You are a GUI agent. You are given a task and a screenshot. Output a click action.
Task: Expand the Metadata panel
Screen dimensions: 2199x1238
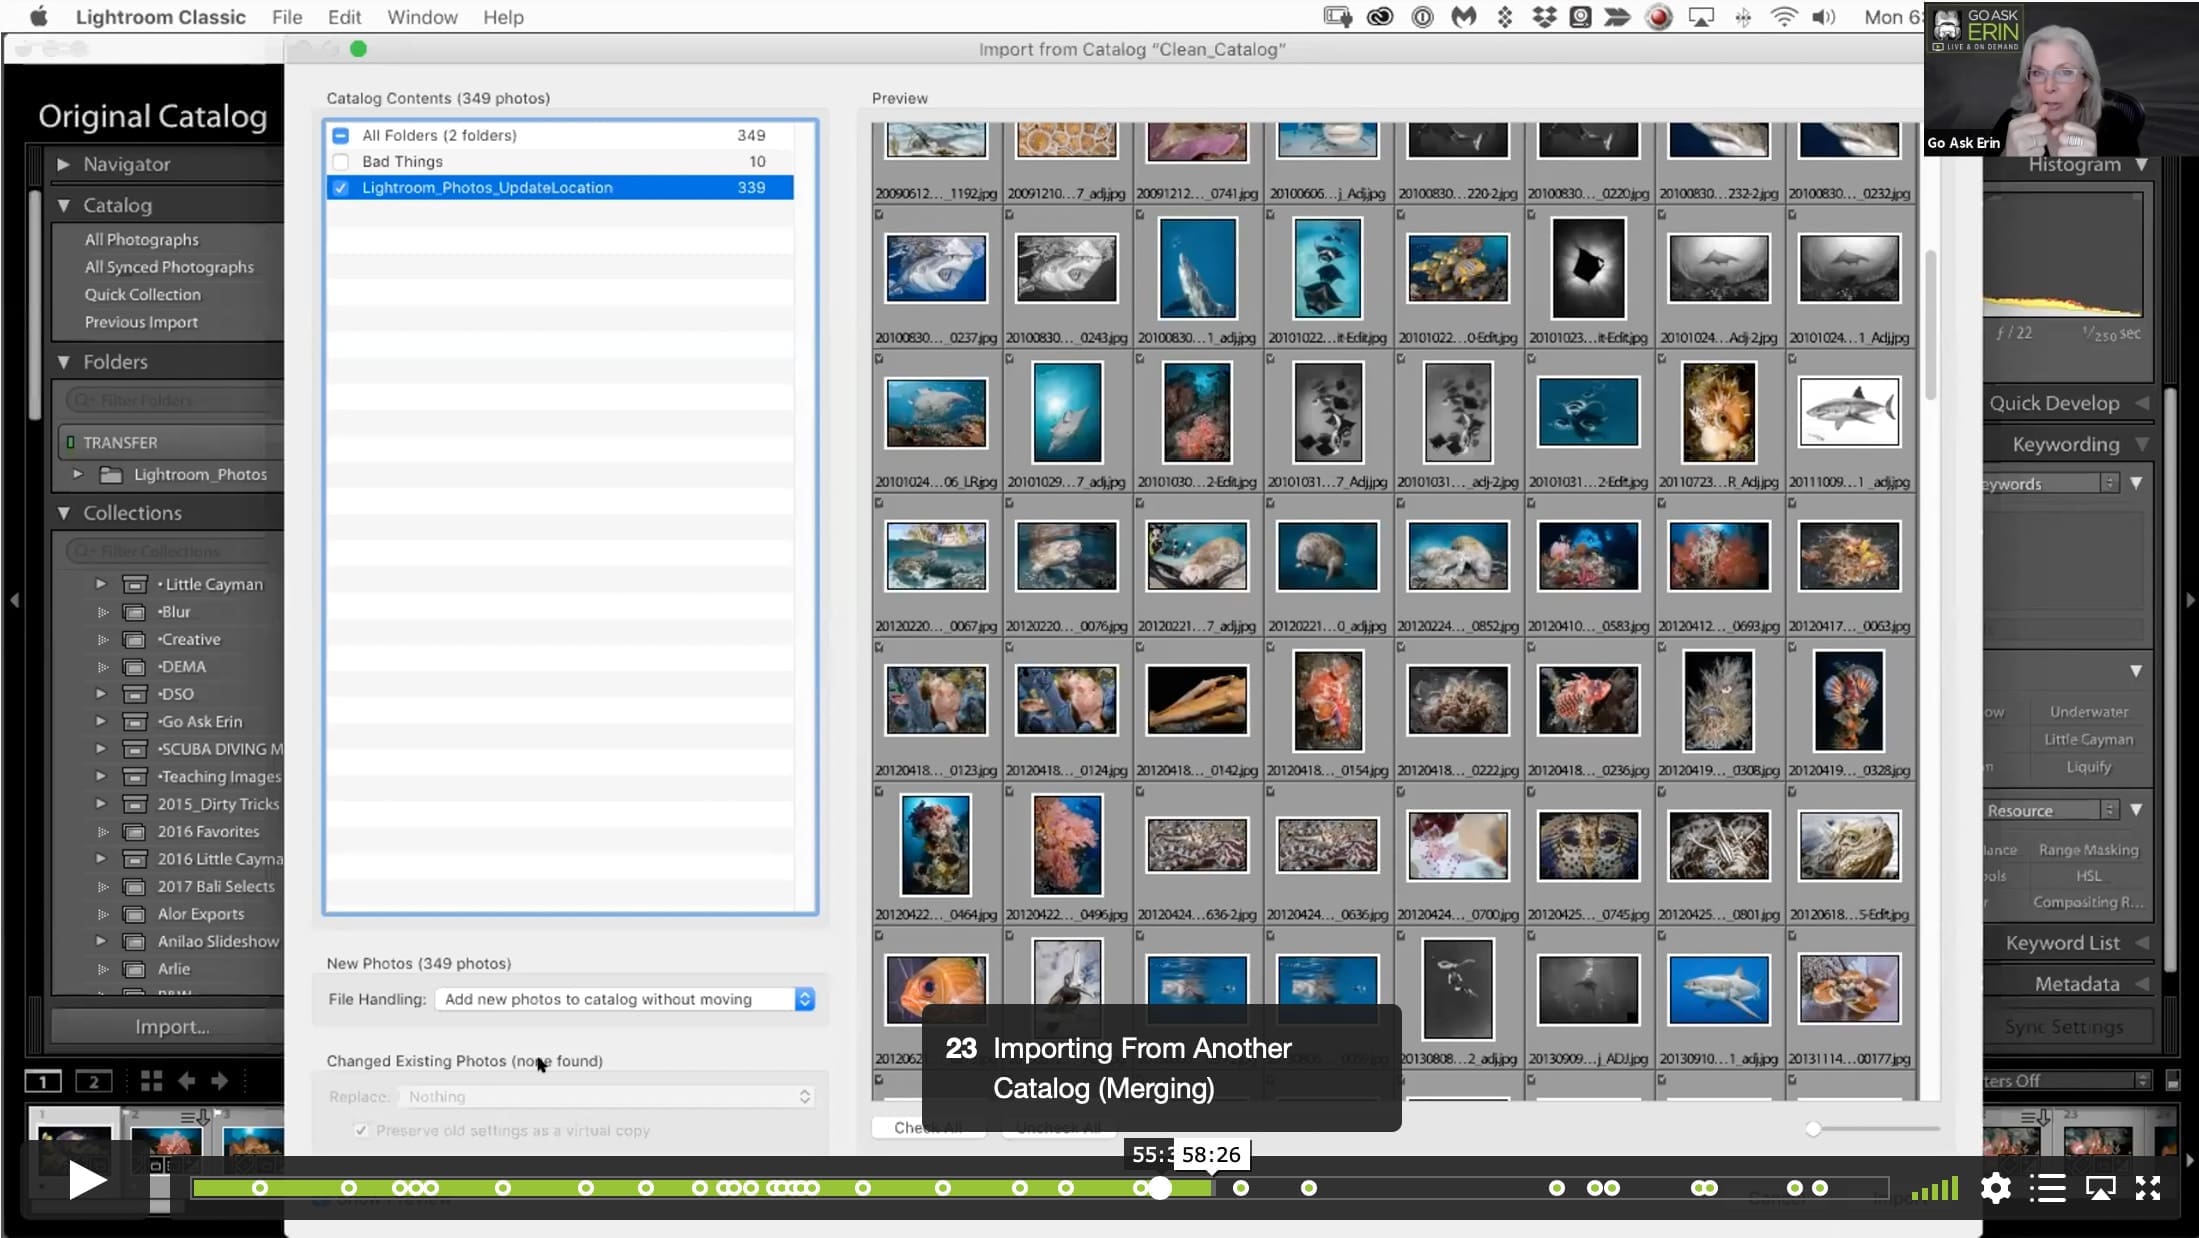pos(2142,984)
